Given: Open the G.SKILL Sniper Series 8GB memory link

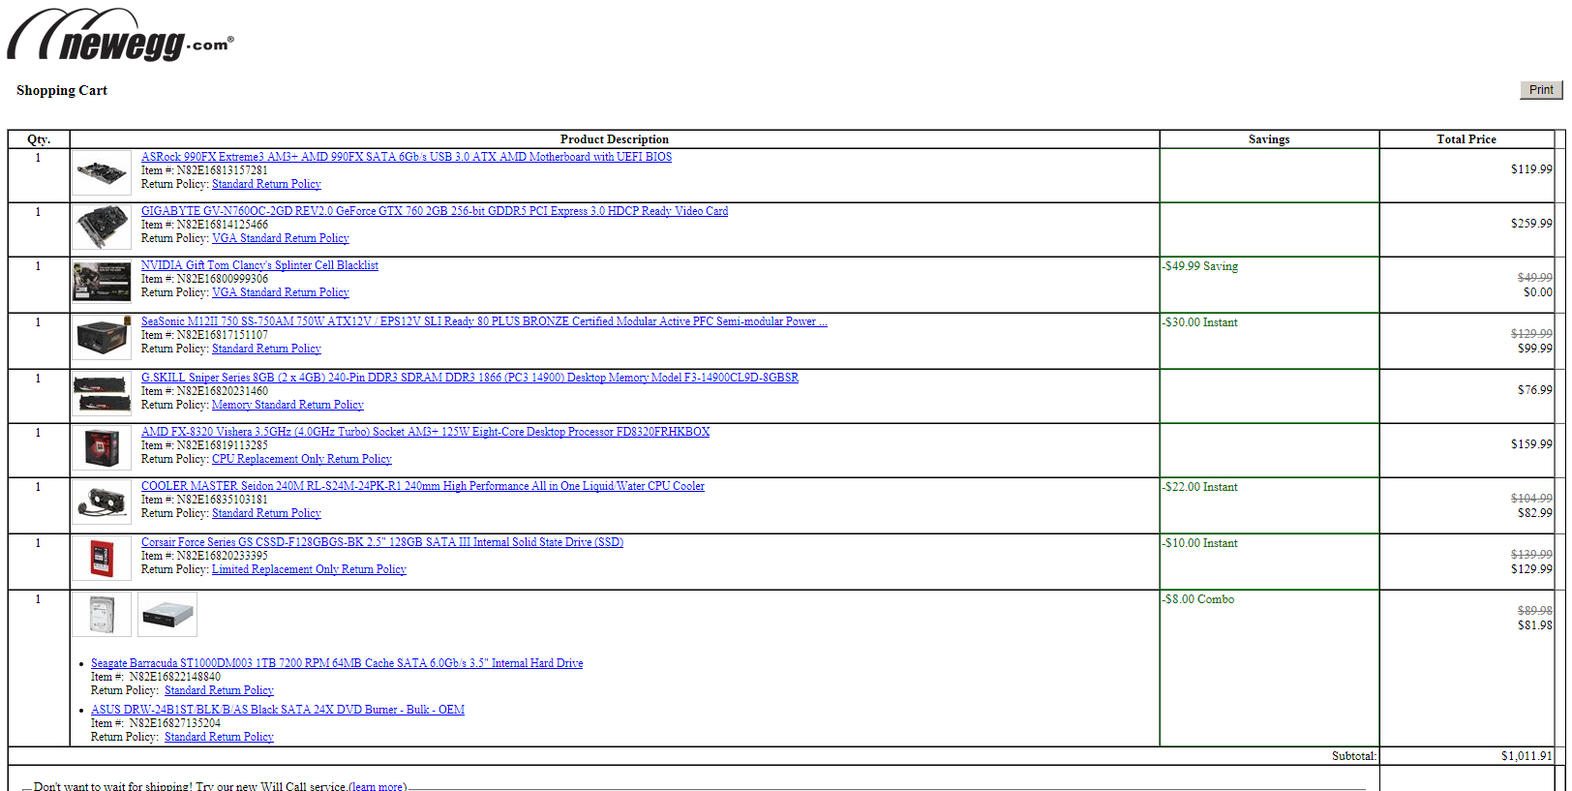Looking at the screenshot, I should pyautogui.click(x=469, y=377).
